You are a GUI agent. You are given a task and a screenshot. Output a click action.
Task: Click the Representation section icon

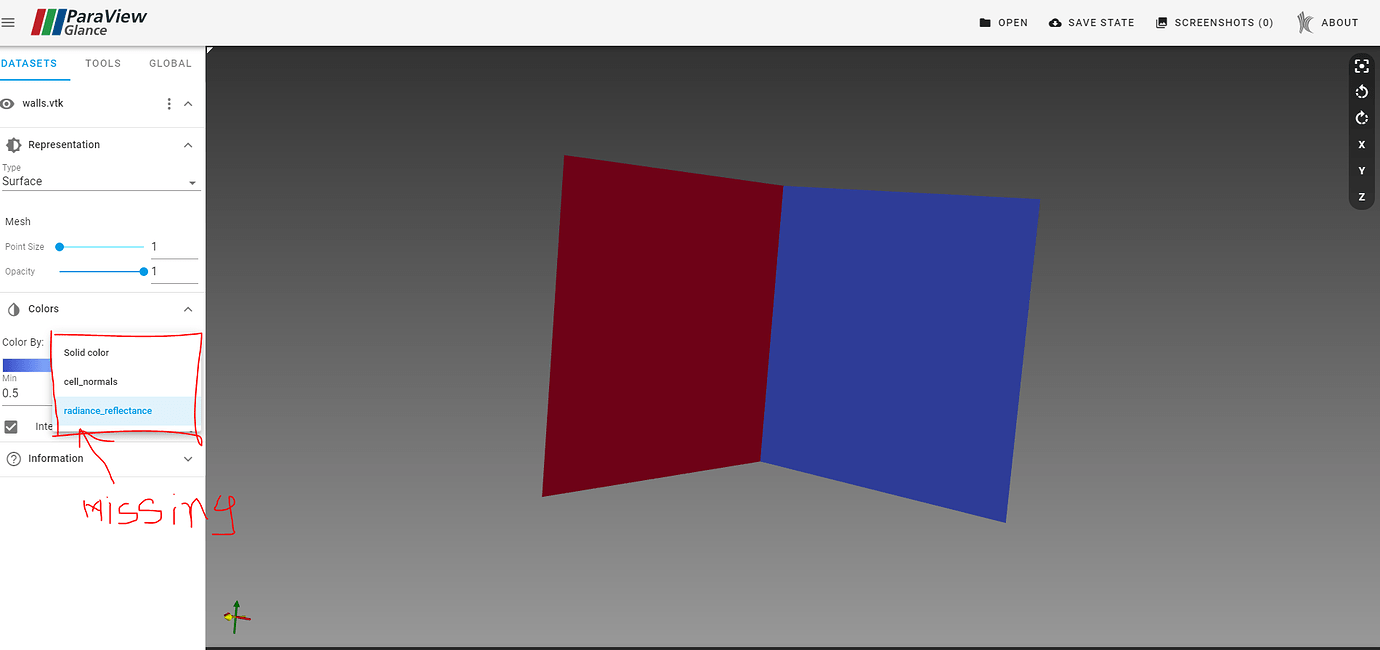(14, 145)
